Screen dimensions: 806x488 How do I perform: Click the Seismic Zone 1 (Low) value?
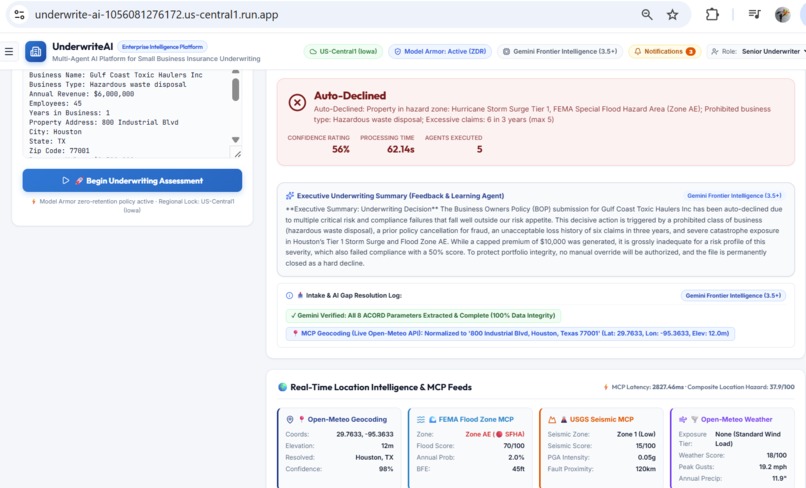636,435
